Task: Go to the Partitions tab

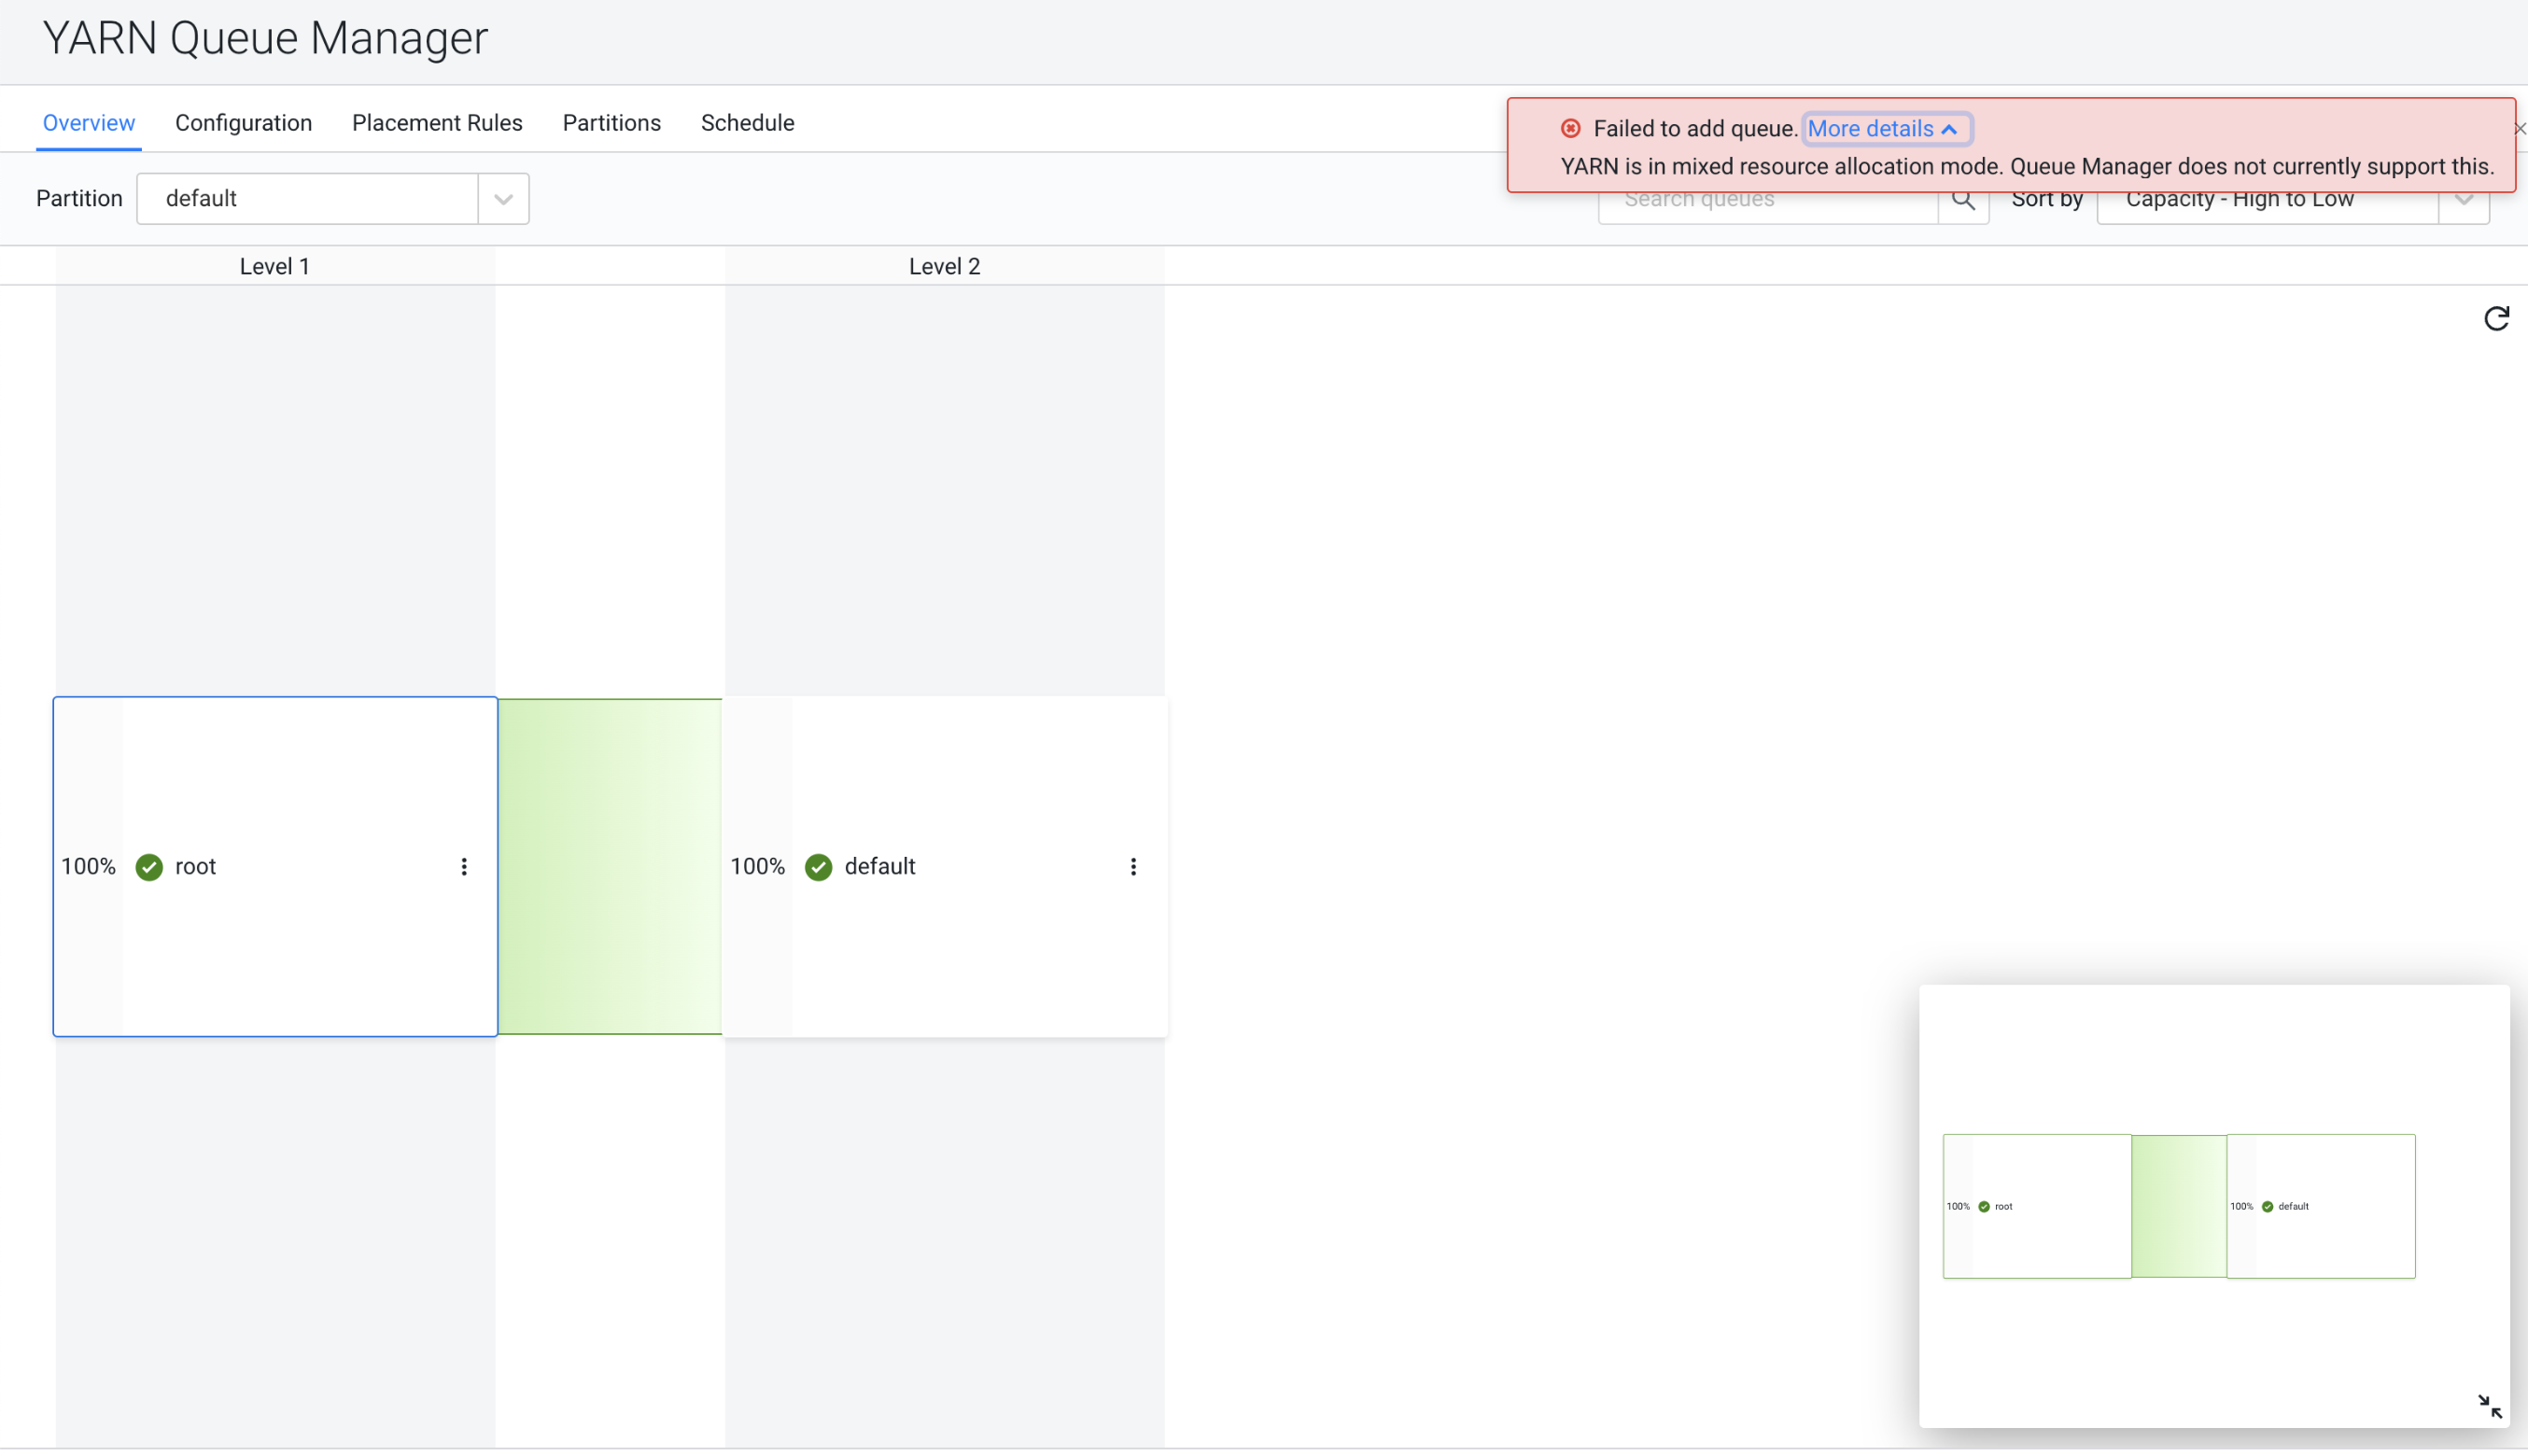Action: point(611,123)
